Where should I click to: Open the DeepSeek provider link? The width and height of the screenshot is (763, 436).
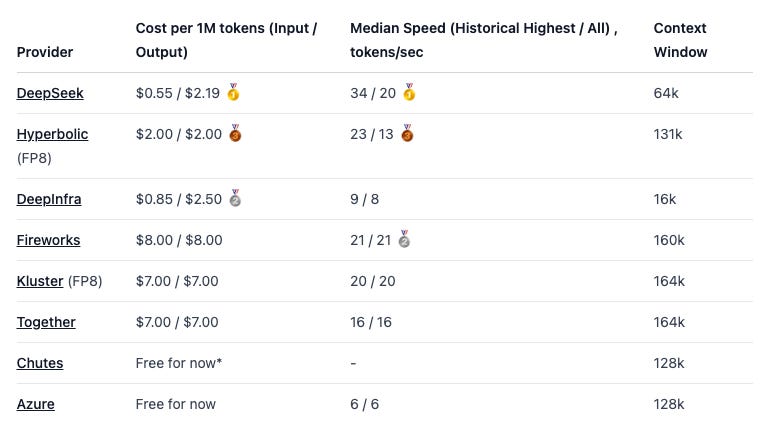[x=50, y=93]
